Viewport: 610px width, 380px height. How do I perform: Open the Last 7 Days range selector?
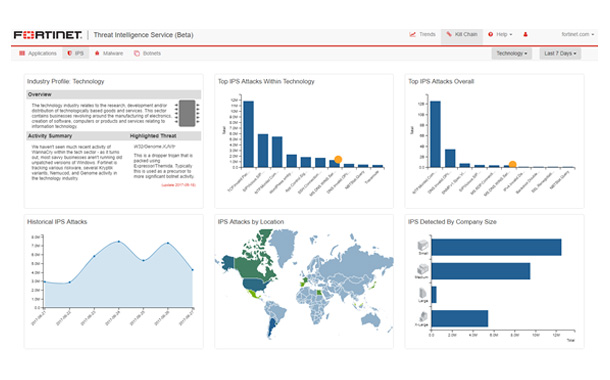pos(560,53)
